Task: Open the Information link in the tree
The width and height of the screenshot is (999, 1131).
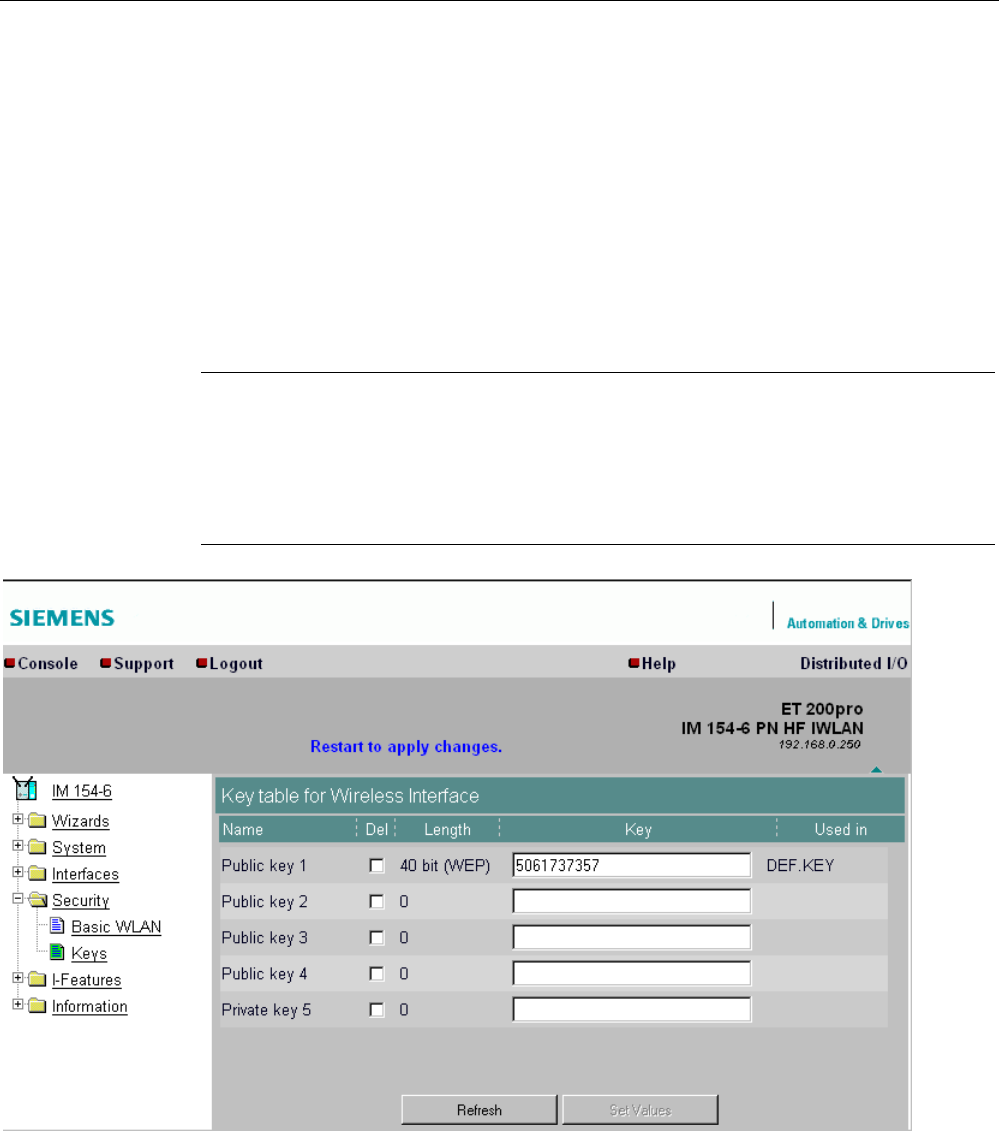Action: click(89, 1007)
